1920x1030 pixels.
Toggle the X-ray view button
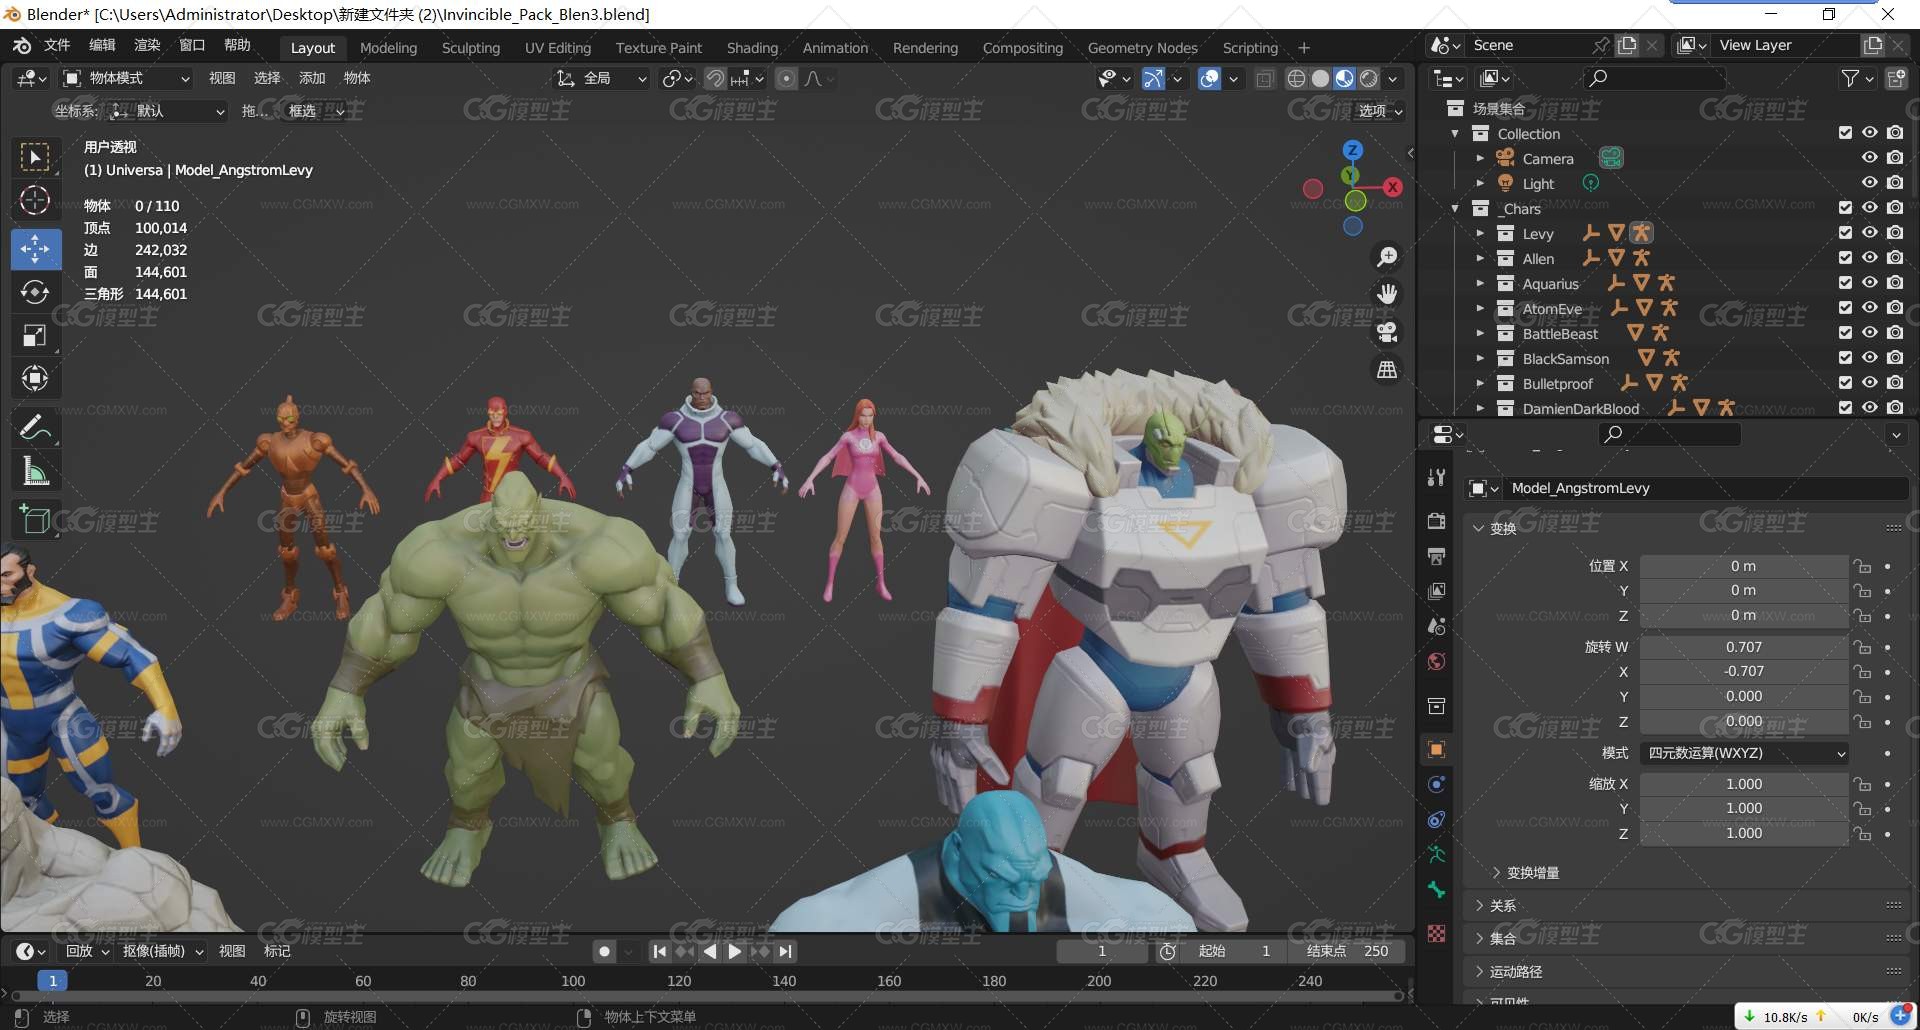[1265, 78]
